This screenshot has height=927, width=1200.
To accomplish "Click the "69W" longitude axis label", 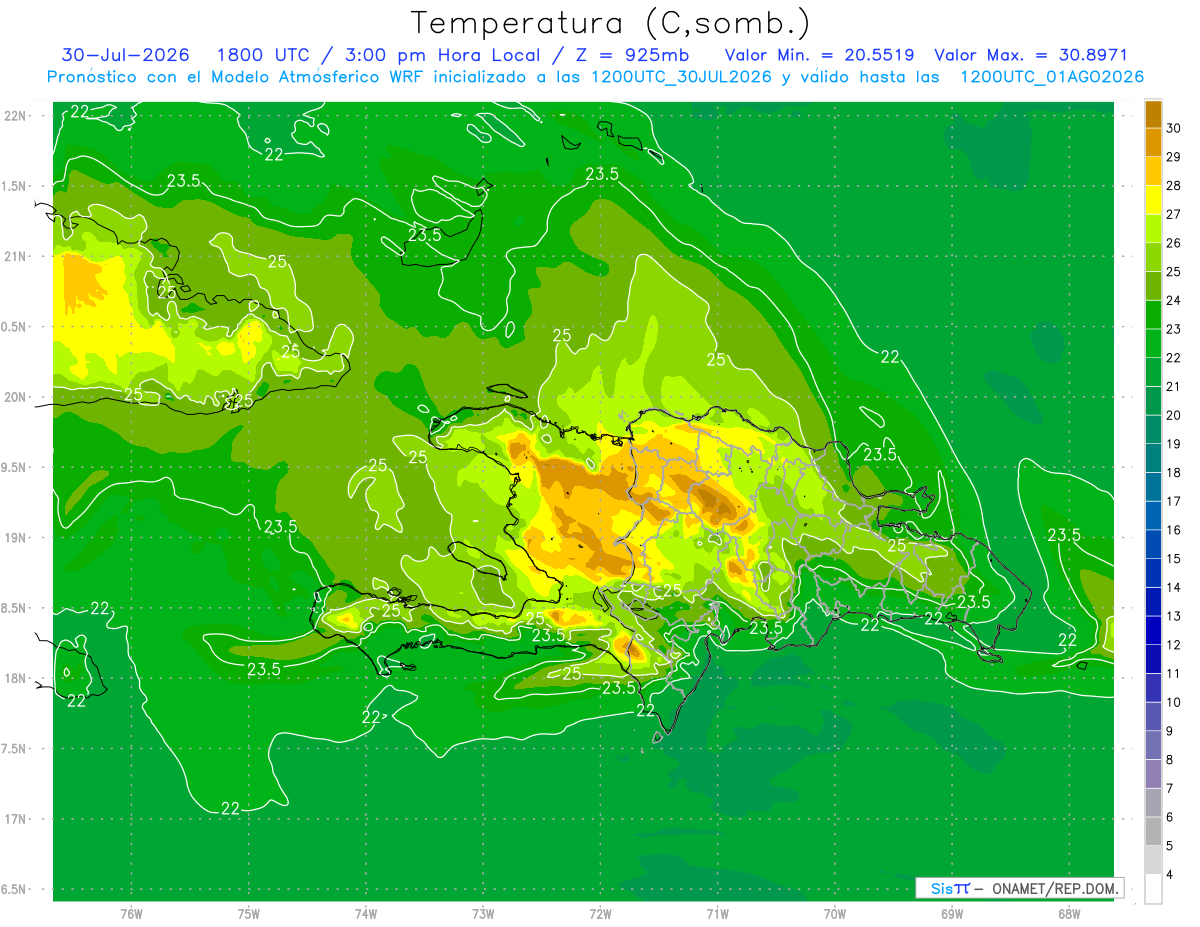I will (951, 914).
